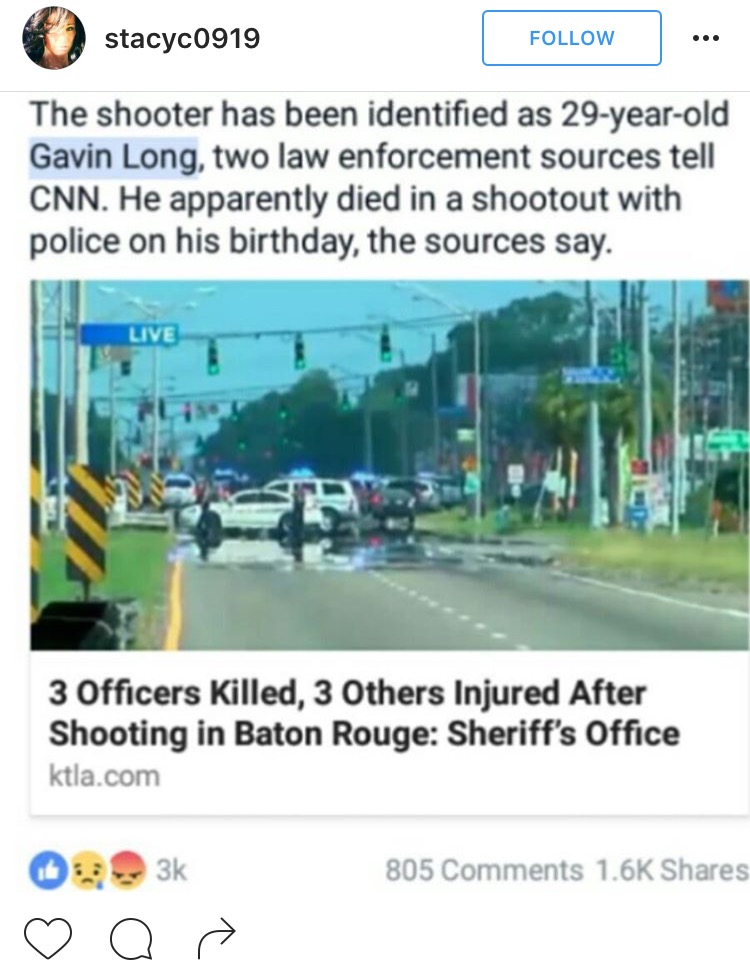Image resolution: width=750 pixels, height=967 pixels.
Task: Click the angry face reaction icon
Action: pyautogui.click(x=126, y=870)
